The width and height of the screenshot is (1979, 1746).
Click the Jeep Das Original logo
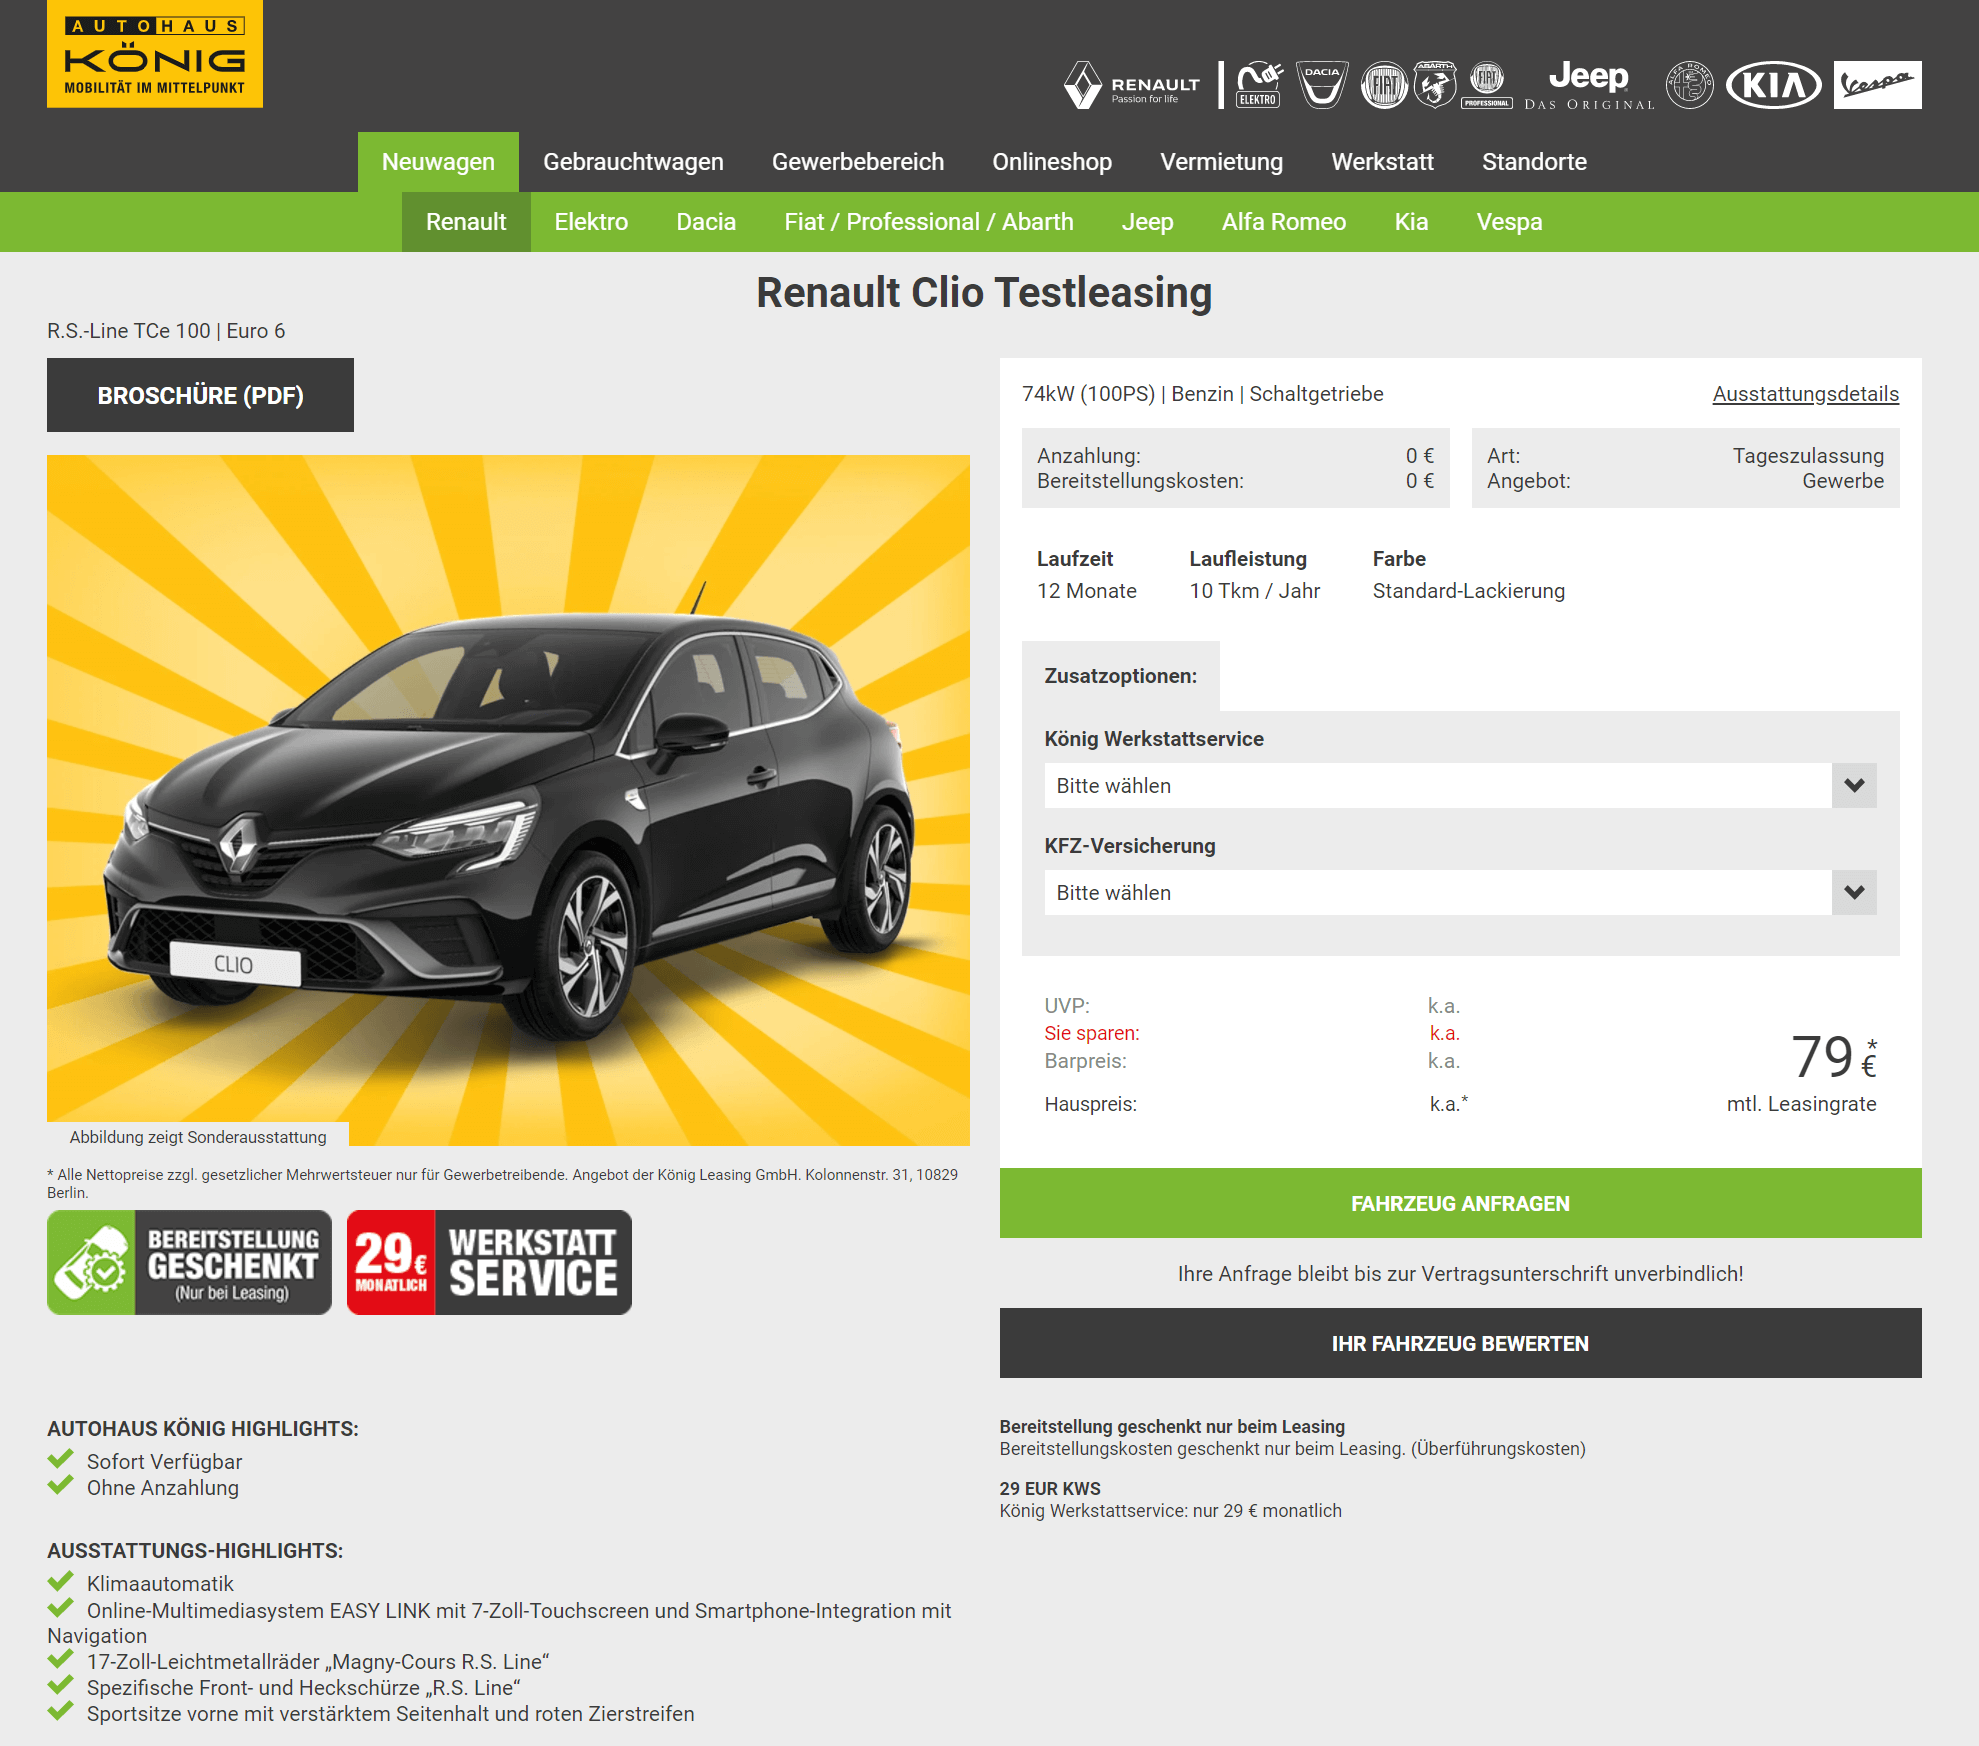pyautogui.click(x=1589, y=85)
